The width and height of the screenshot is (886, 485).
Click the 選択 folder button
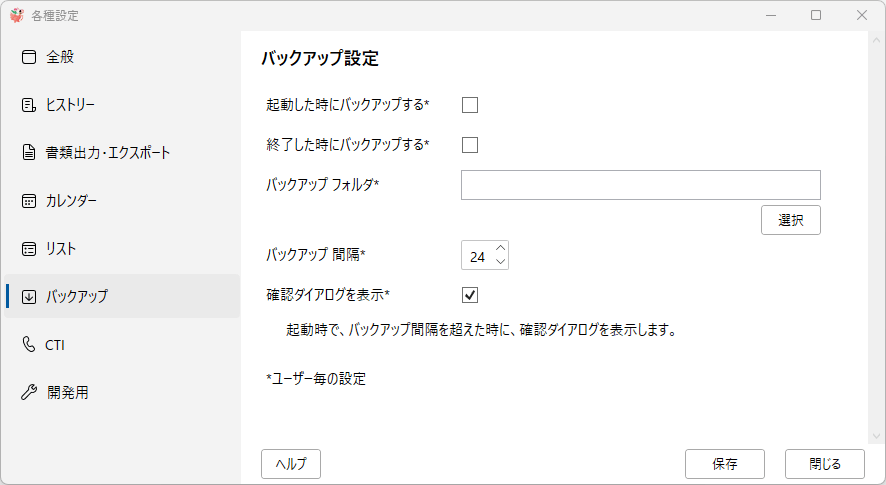791,220
